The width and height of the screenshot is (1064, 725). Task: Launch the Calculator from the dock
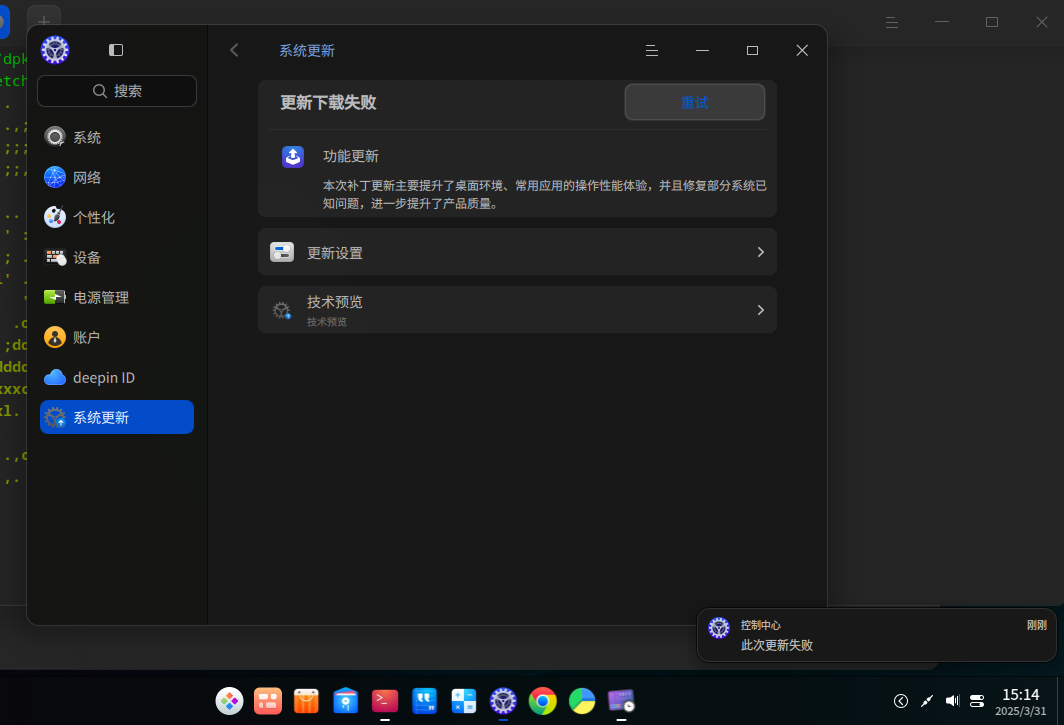point(463,701)
